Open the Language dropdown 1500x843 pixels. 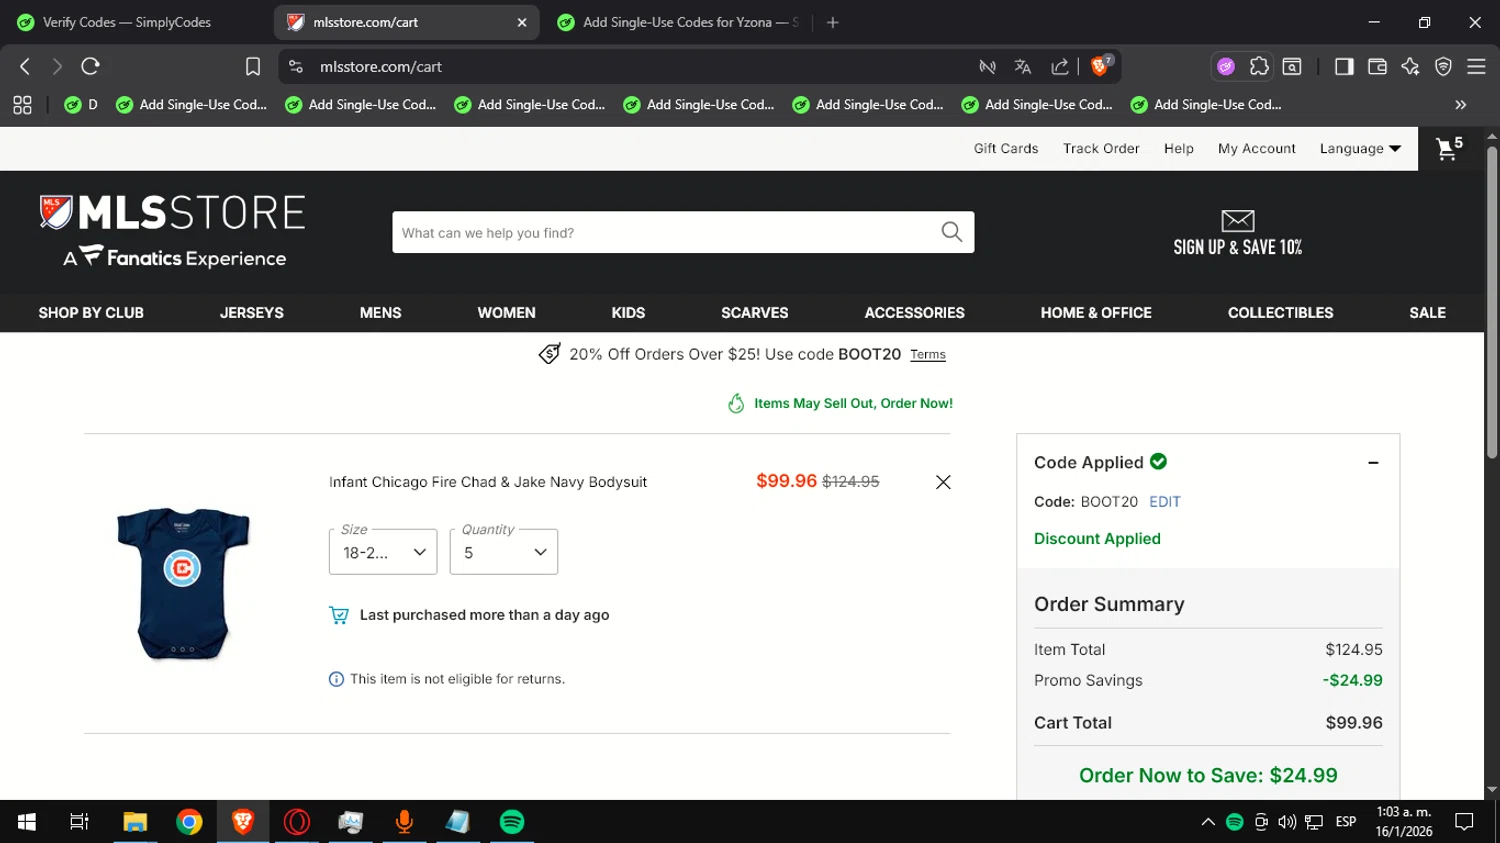pos(1360,148)
